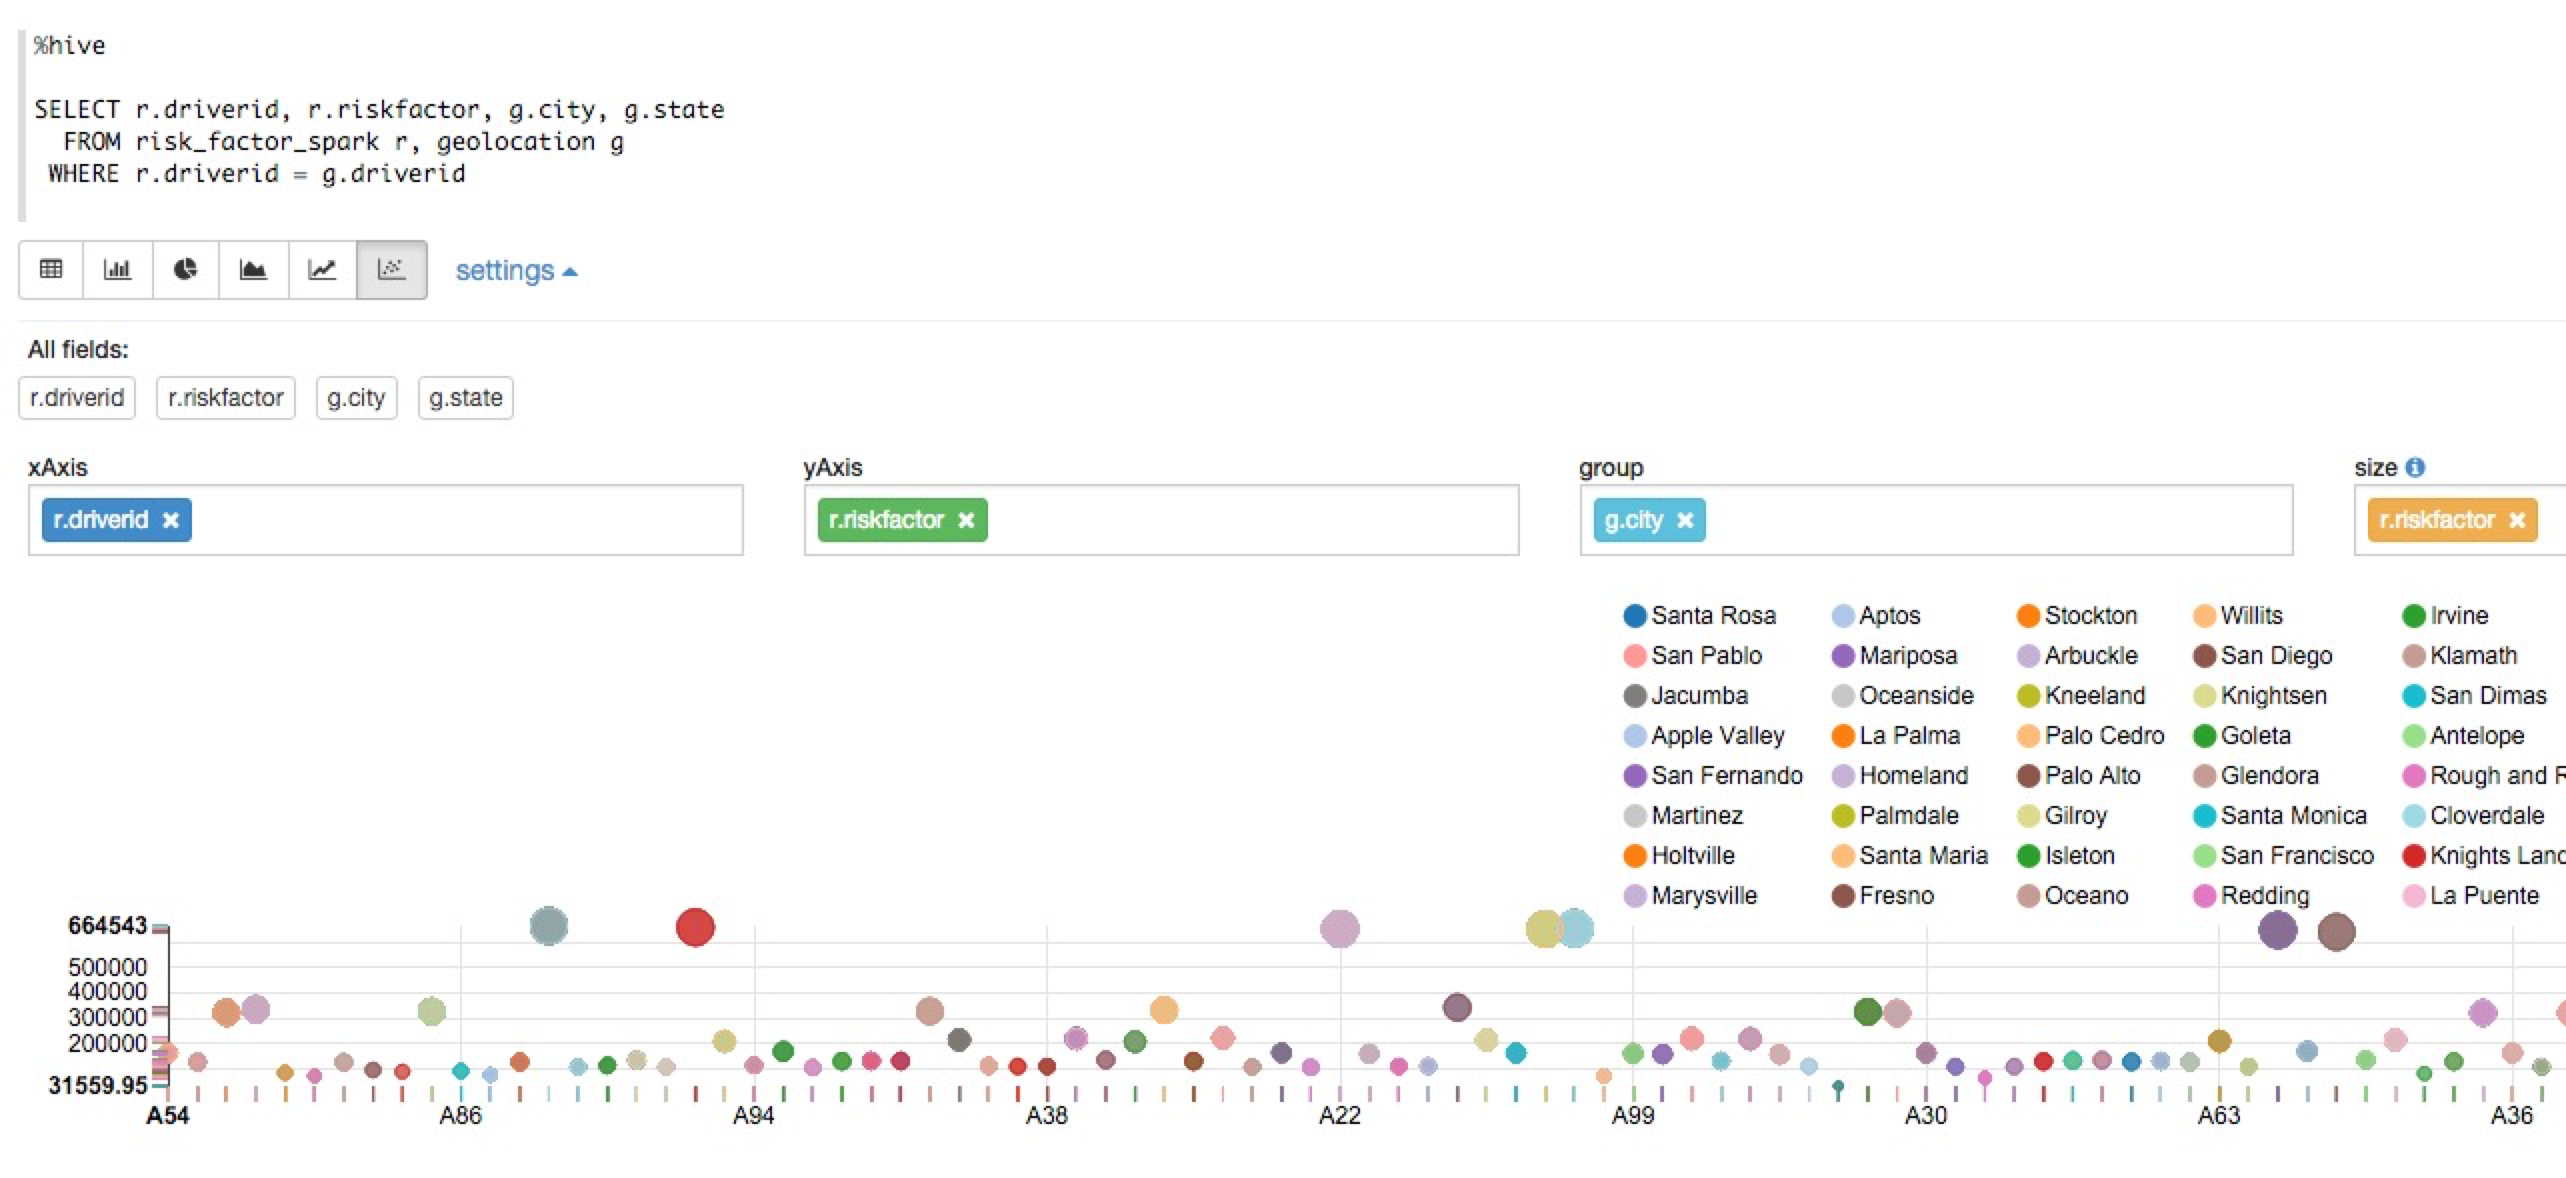Select the bar chart view icon
This screenshot has height=1178, width=2566.
coord(118,270)
